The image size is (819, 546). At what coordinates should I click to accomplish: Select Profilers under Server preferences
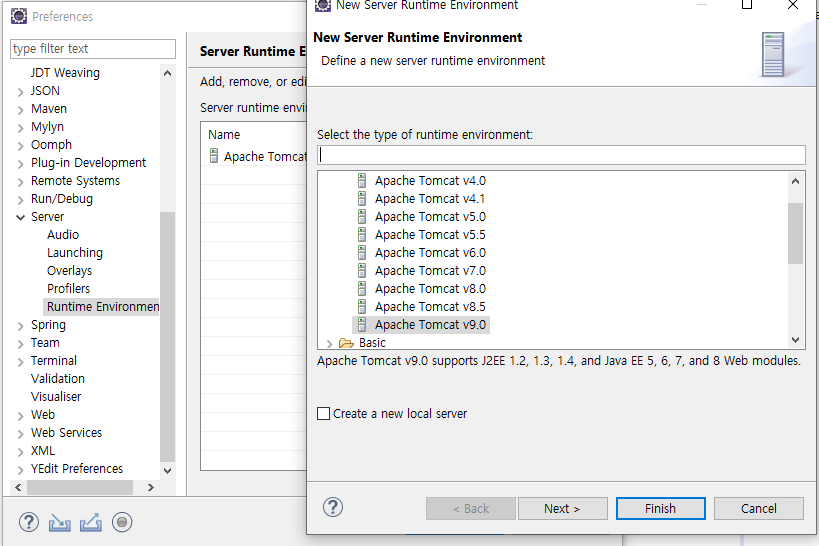pos(68,288)
